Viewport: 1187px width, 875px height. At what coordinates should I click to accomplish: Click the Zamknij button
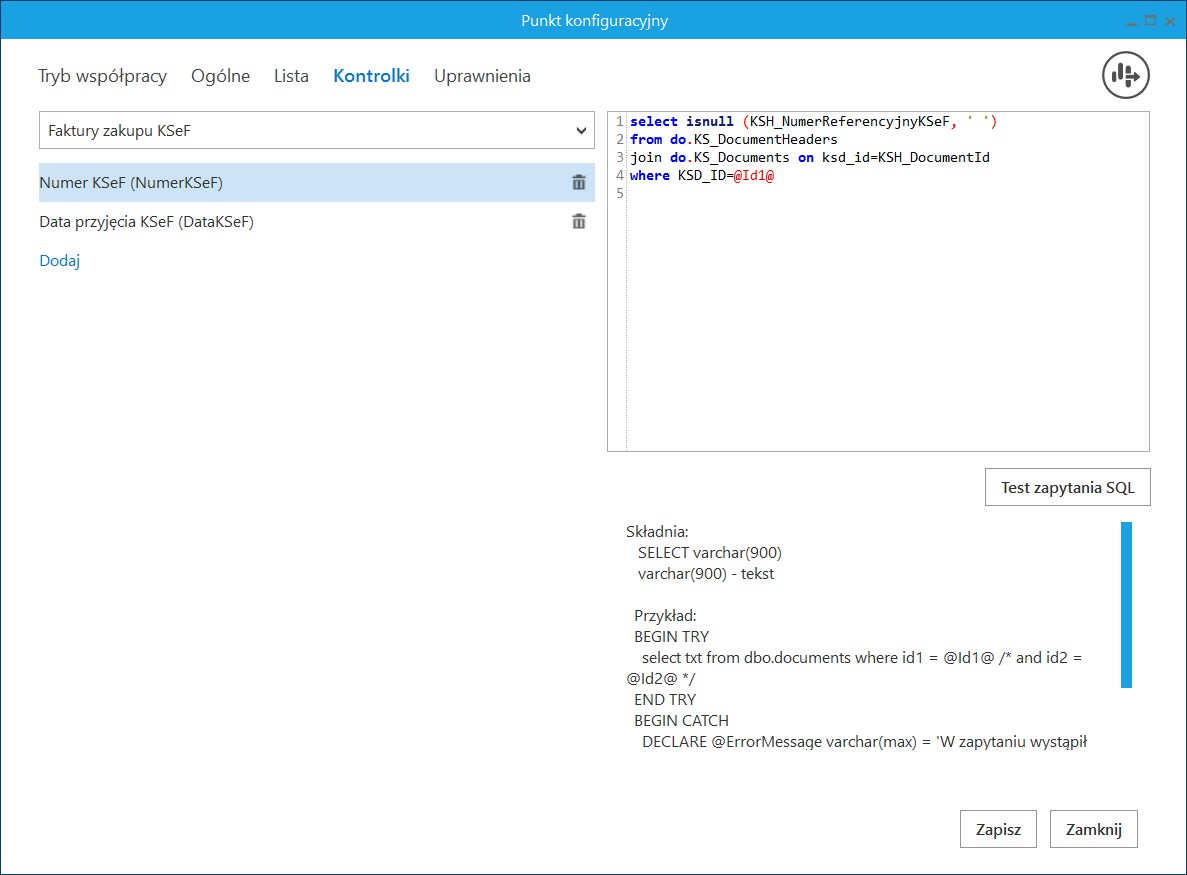pyautogui.click(x=1093, y=829)
